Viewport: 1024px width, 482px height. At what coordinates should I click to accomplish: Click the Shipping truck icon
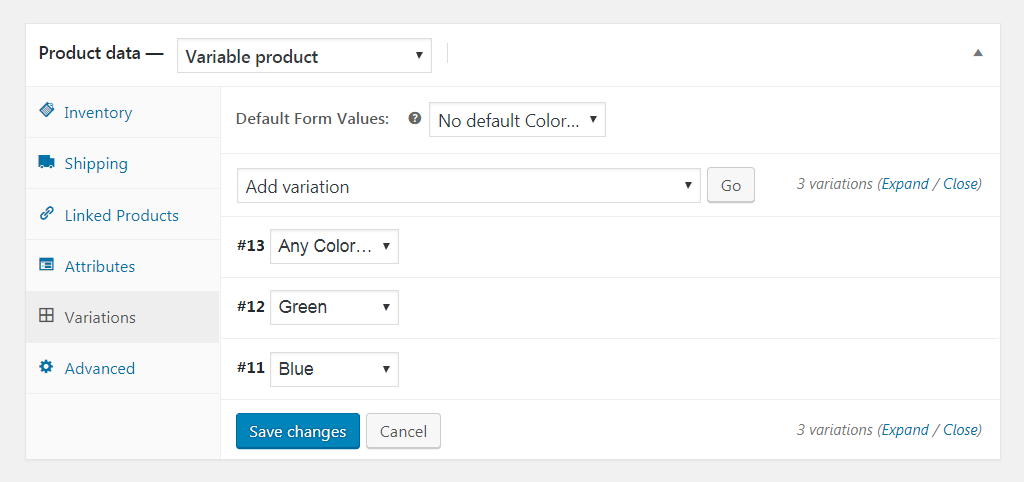click(46, 162)
